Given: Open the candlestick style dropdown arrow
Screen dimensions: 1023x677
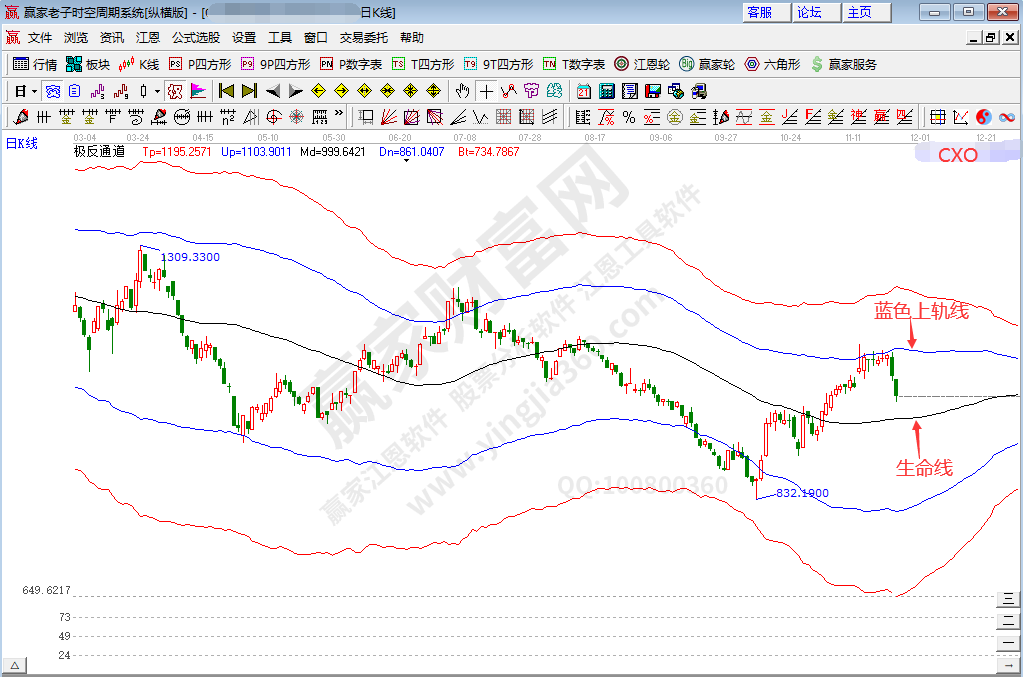Looking at the screenshot, I should [x=157, y=91].
